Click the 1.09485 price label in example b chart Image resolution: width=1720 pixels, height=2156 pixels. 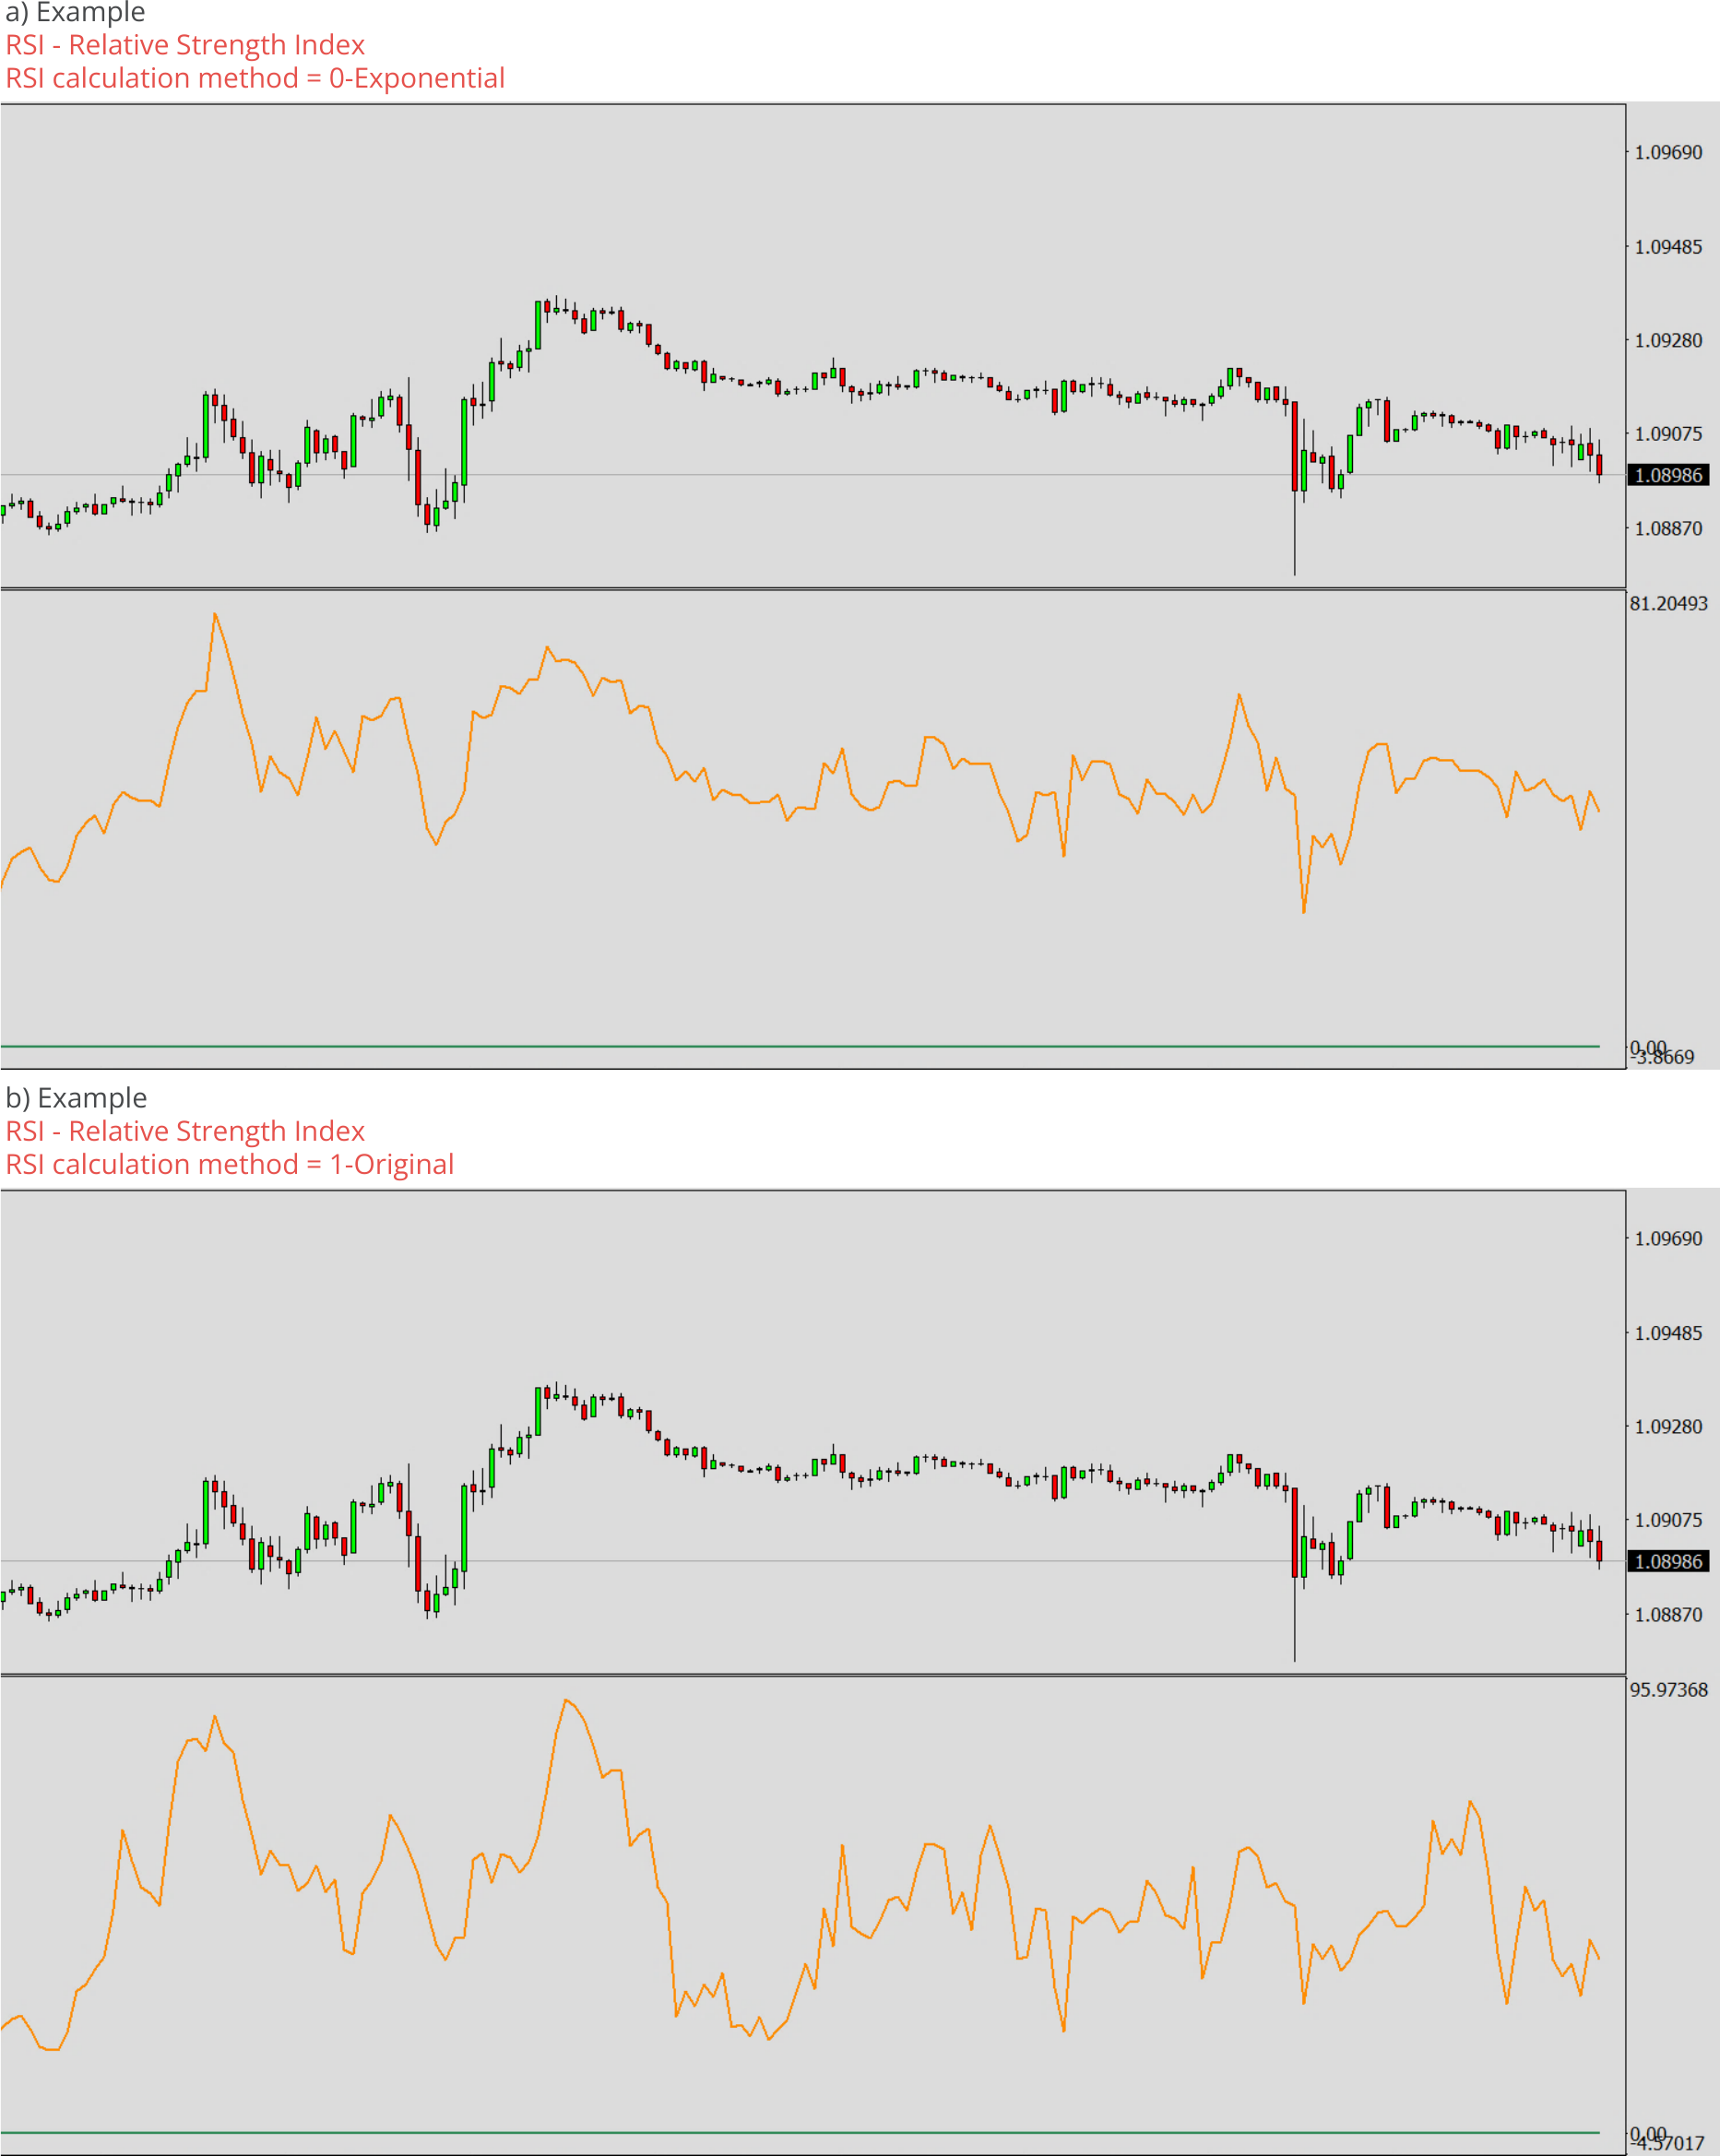click(1668, 1333)
